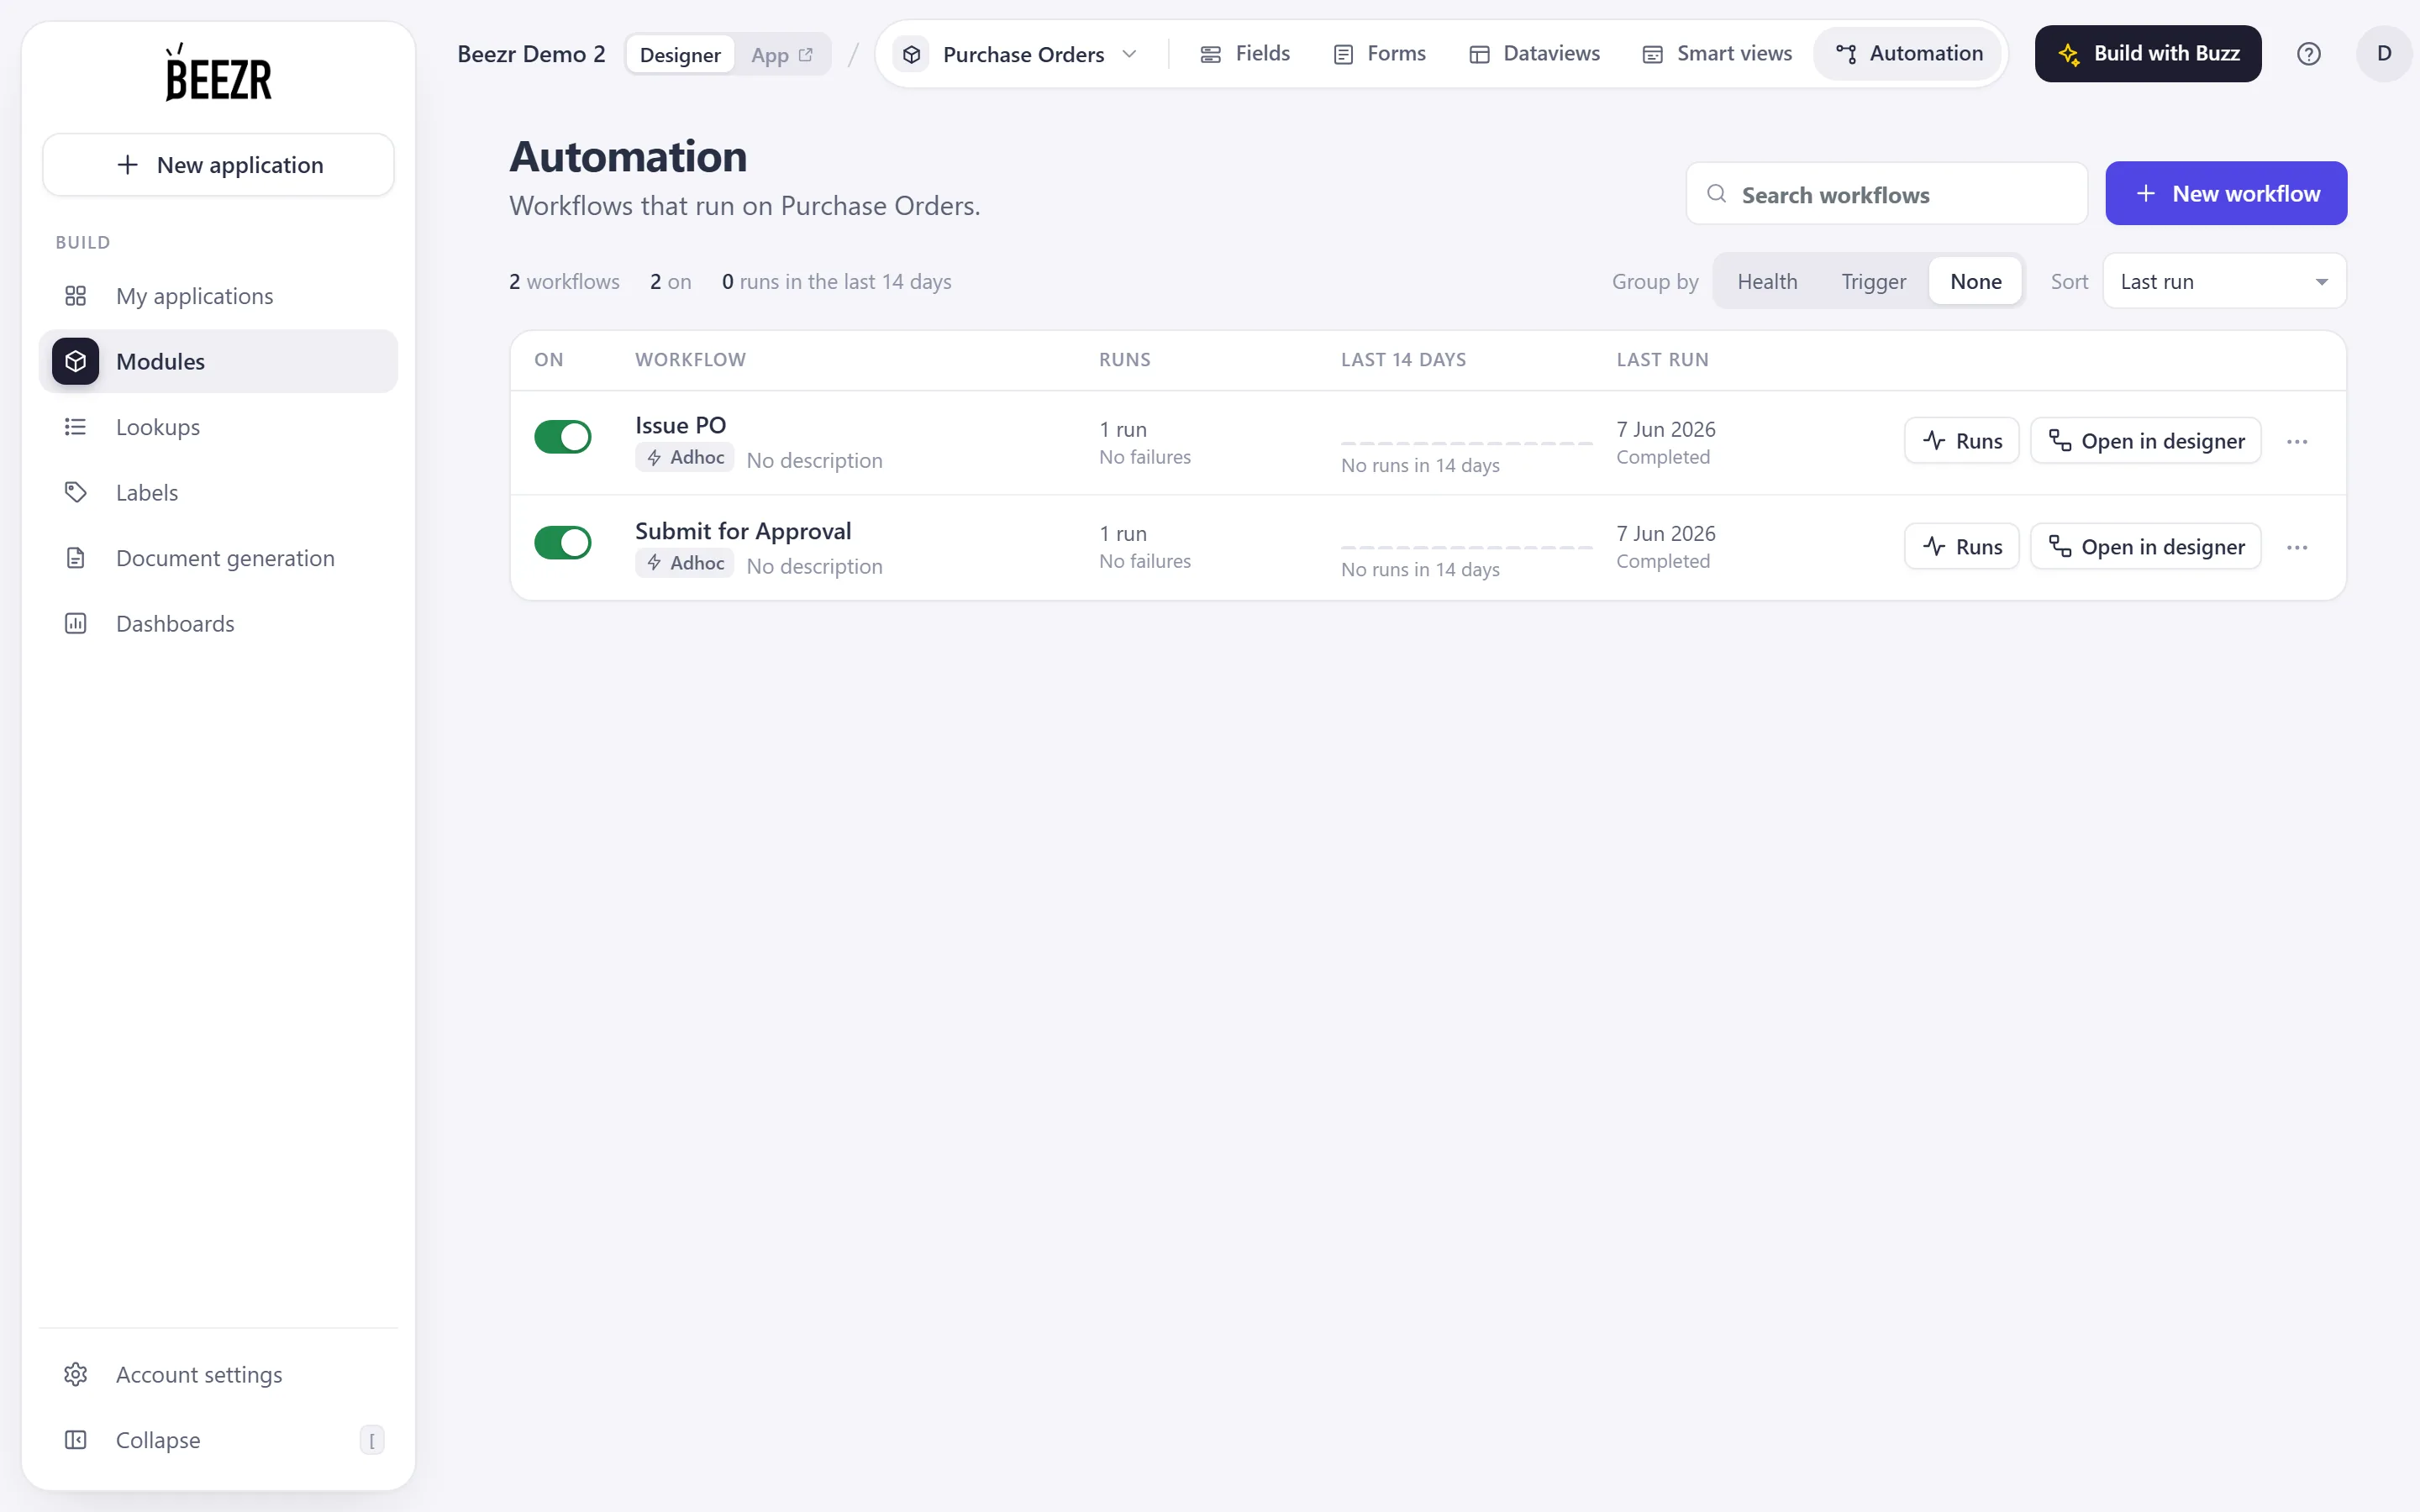Click Build with Buzz
2420x1512 pixels.
[2147, 54]
